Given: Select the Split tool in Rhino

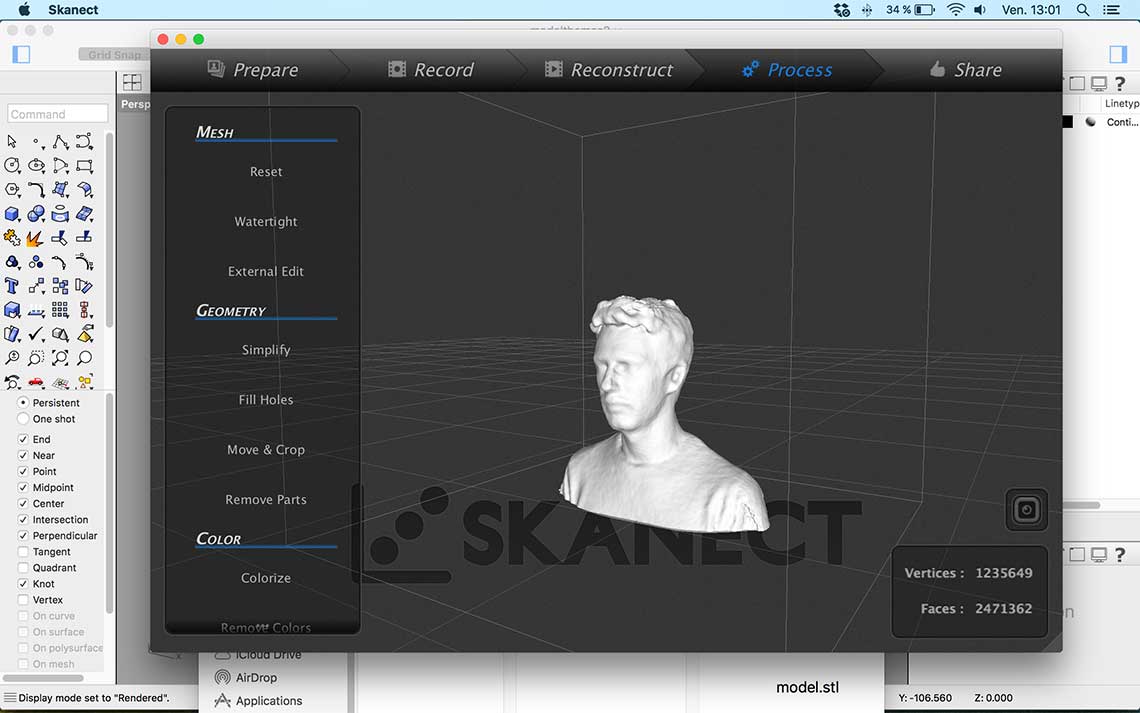Looking at the screenshot, I should coord(84,238).
